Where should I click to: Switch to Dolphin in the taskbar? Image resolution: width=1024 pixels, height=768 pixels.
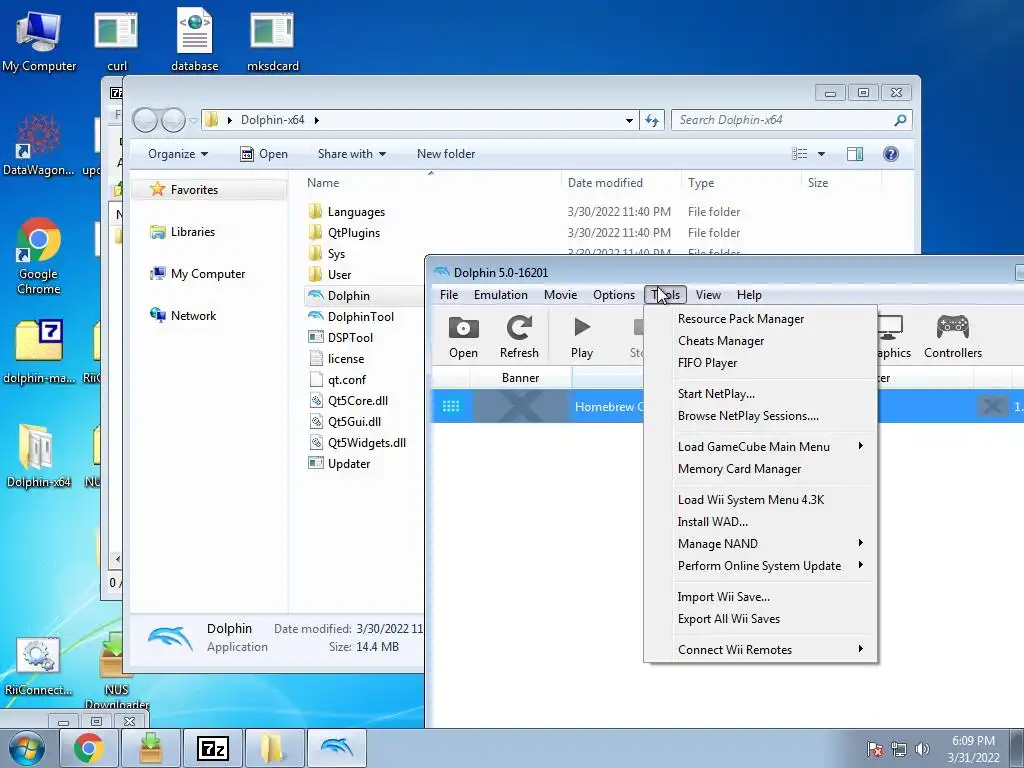click(x=337, y=748)
